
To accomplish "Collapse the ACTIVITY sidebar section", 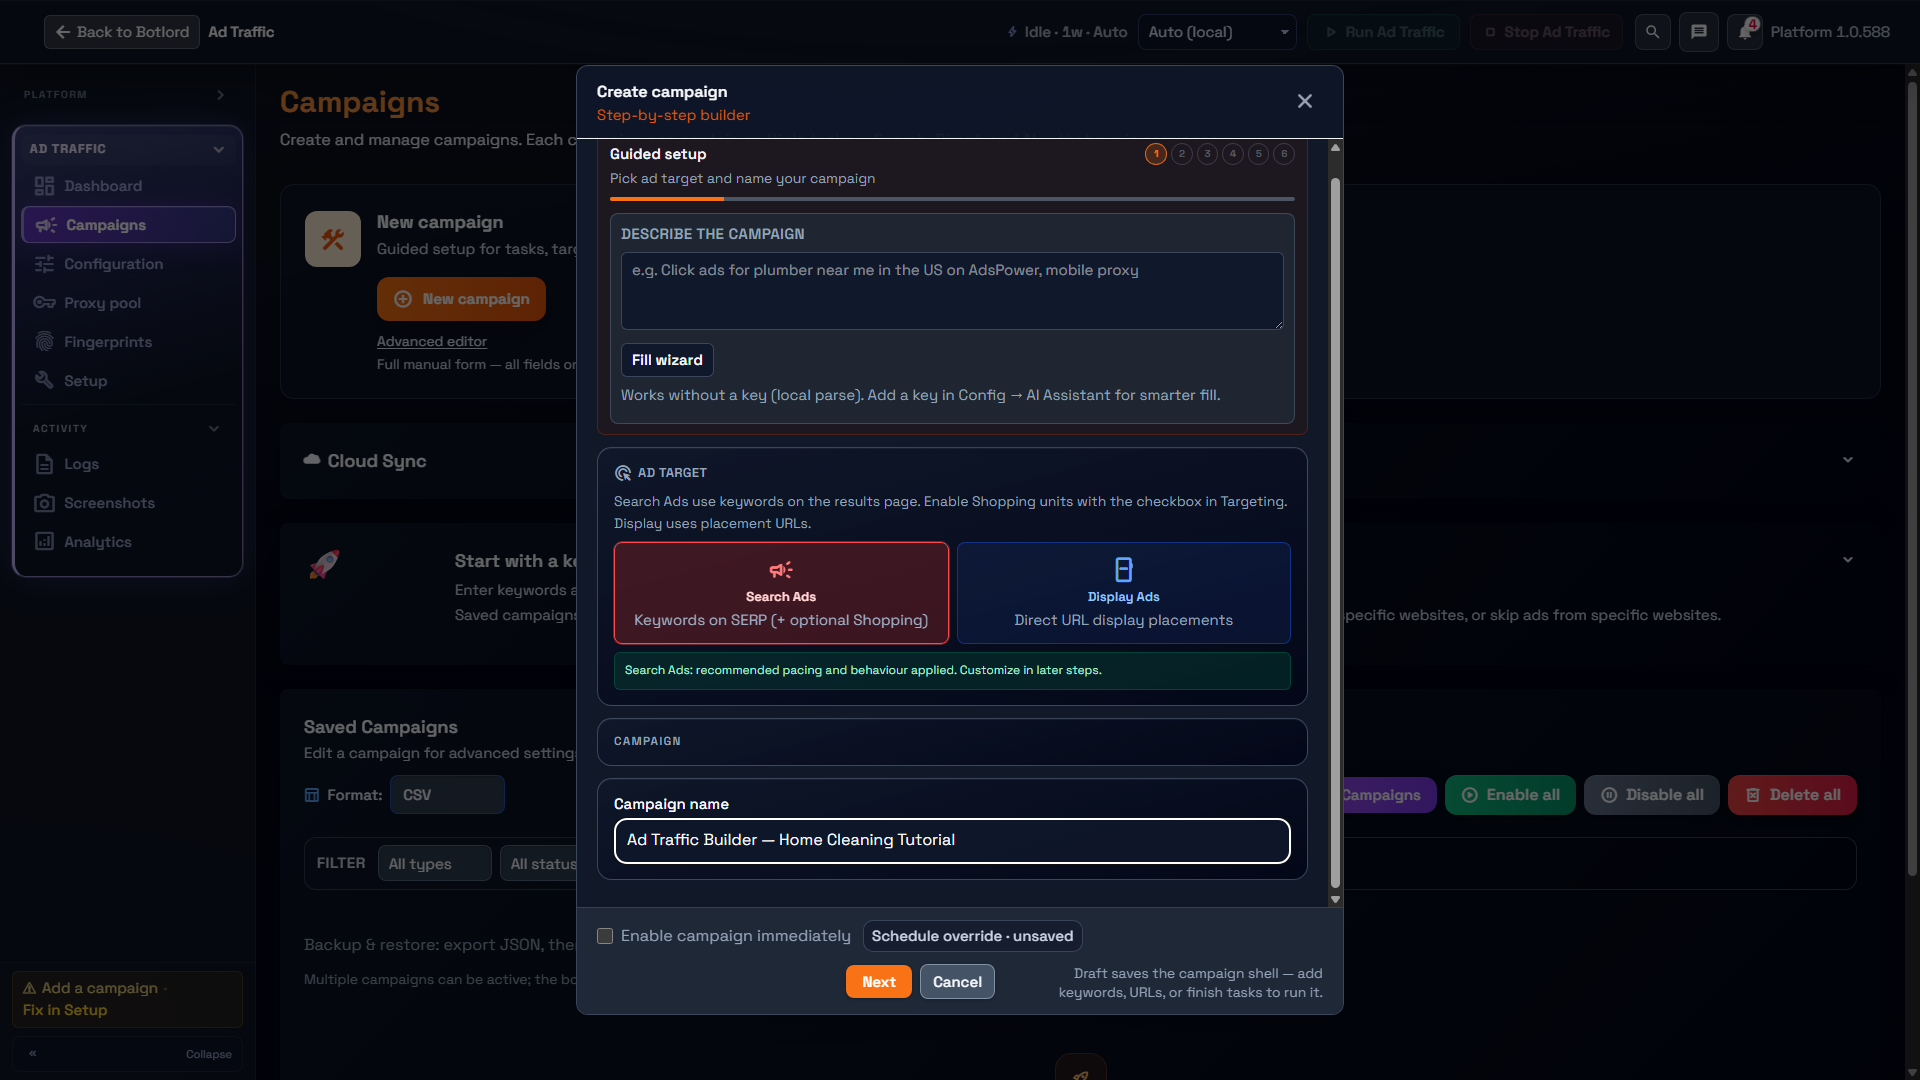I will 214,428.
